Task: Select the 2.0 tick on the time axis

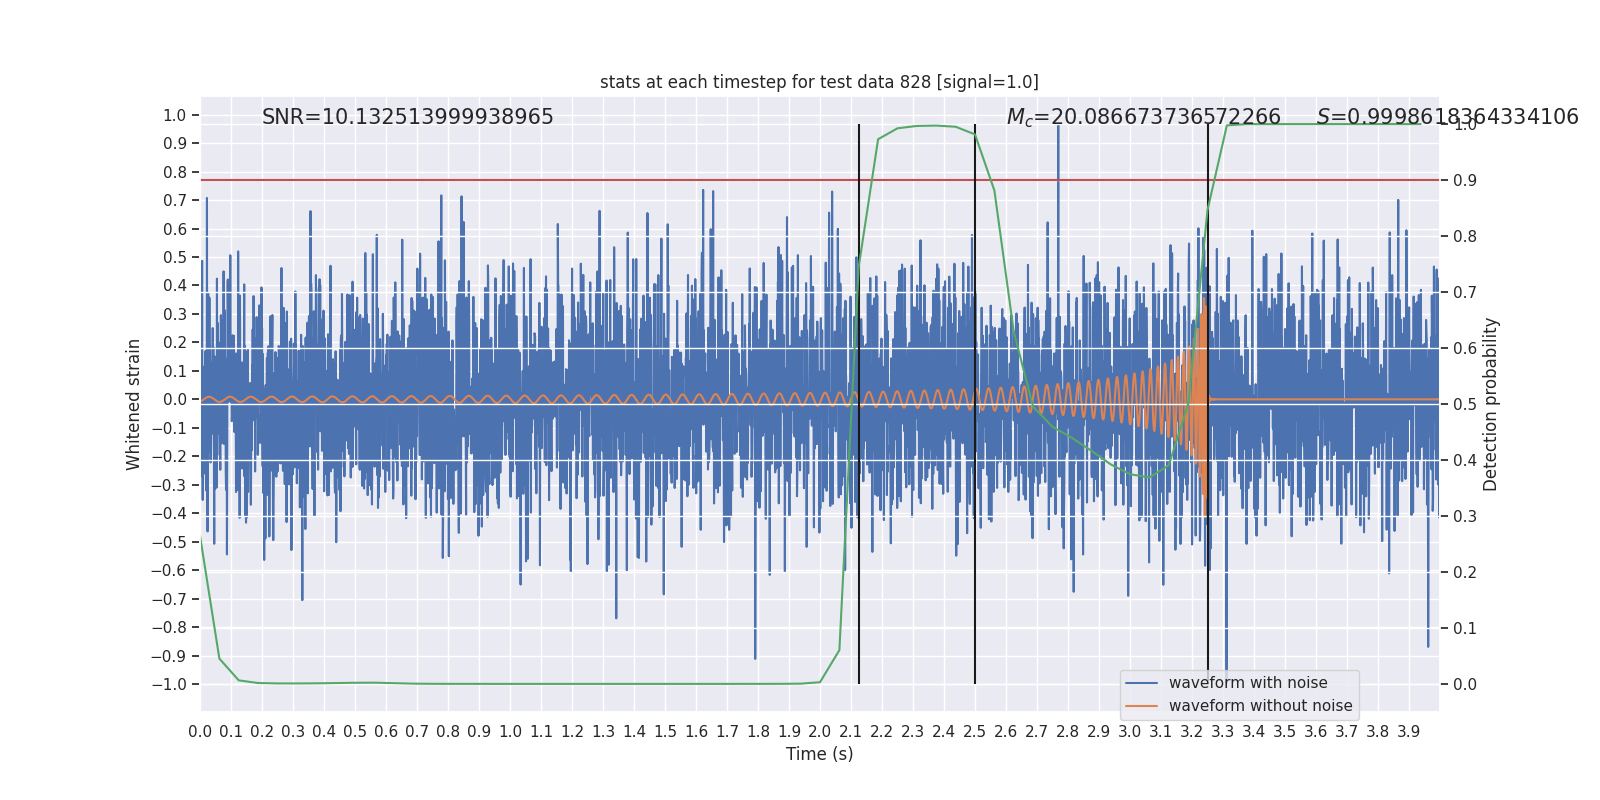Action: (820, 731)
